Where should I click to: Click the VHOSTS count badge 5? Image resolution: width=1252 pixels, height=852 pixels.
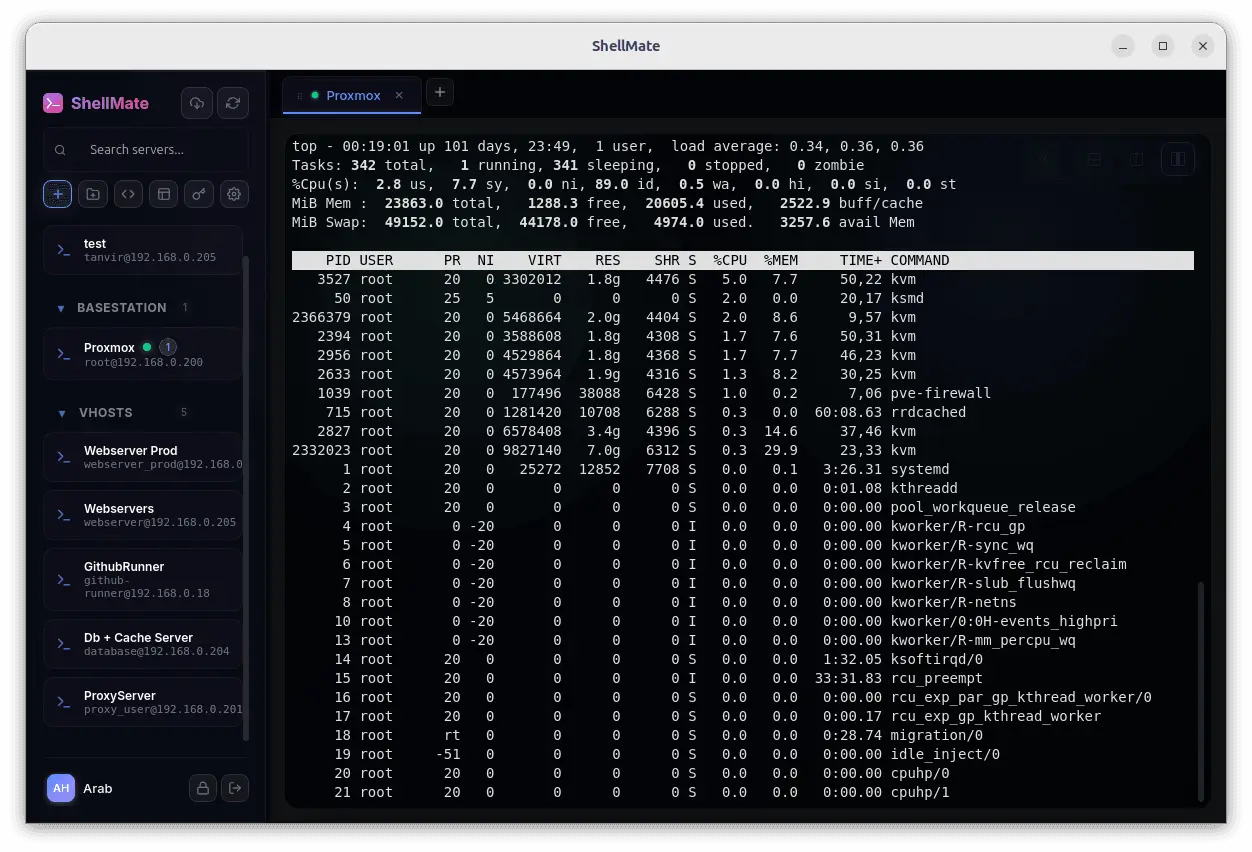tap(183, 413)
